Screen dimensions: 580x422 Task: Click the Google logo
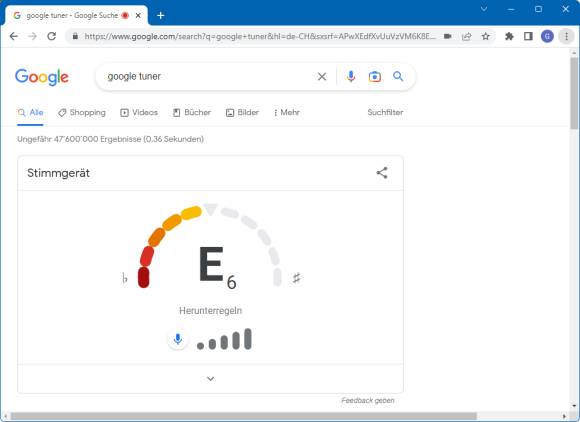point(42,77)
